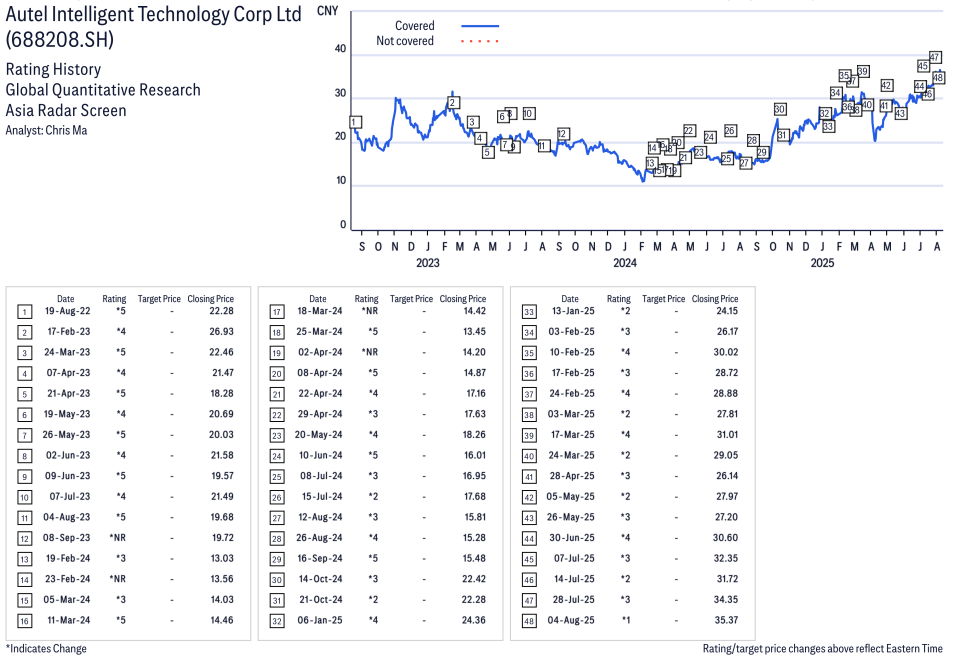Select the date cell '14-Oct-24'

coord(321,579)
